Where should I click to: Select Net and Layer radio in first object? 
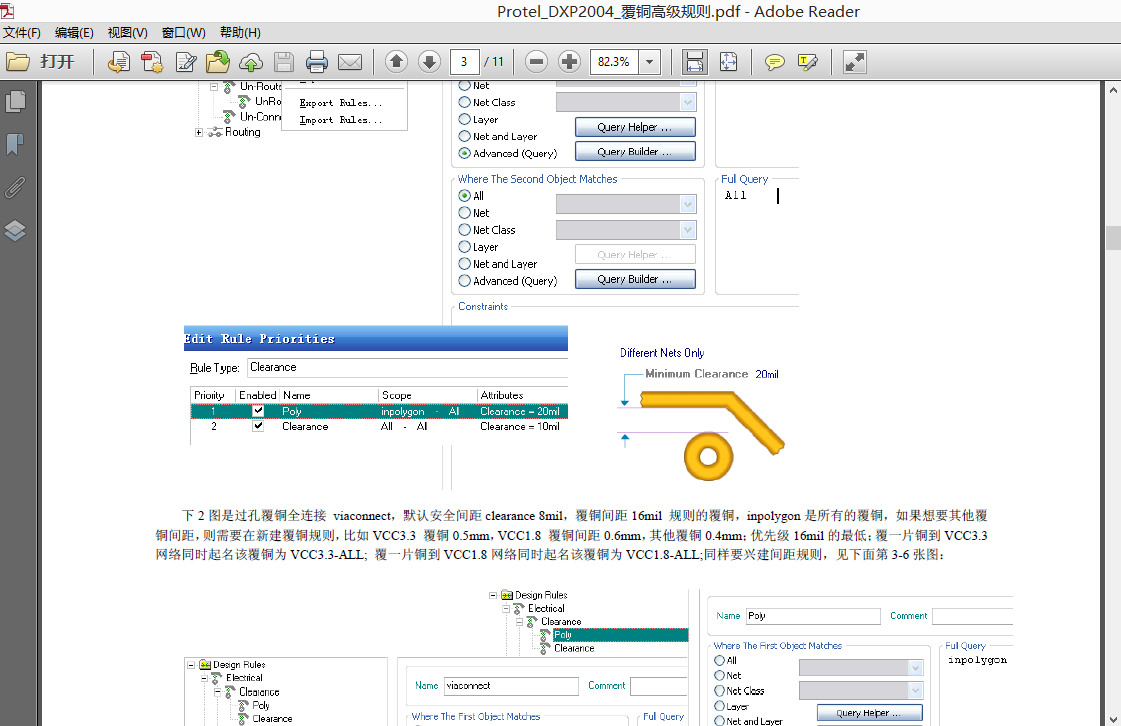click(465, 136)
